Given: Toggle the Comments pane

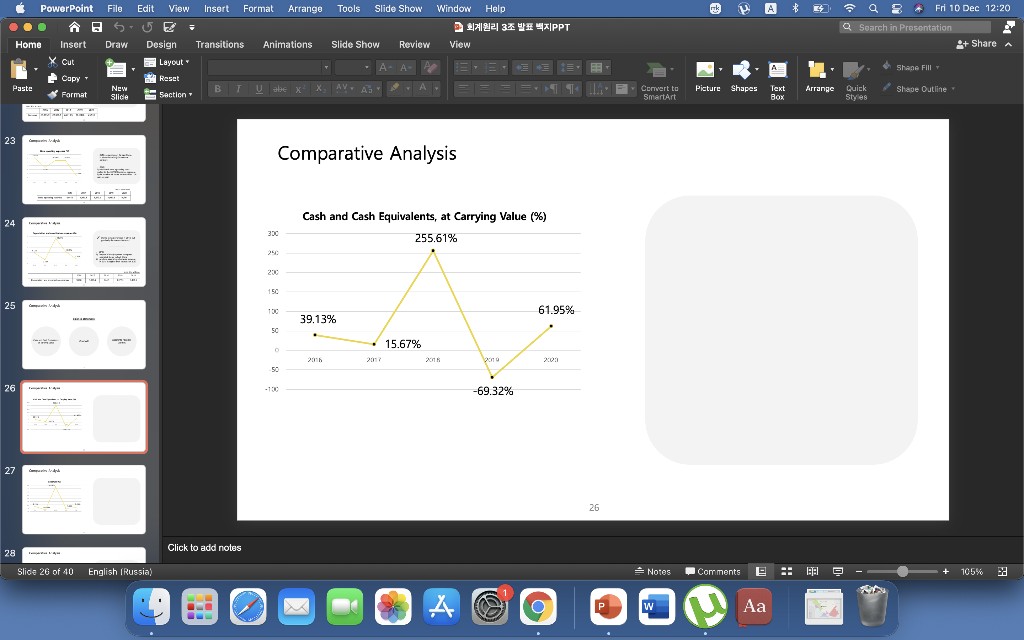Looking at the screenshot, I should point(712,571).
